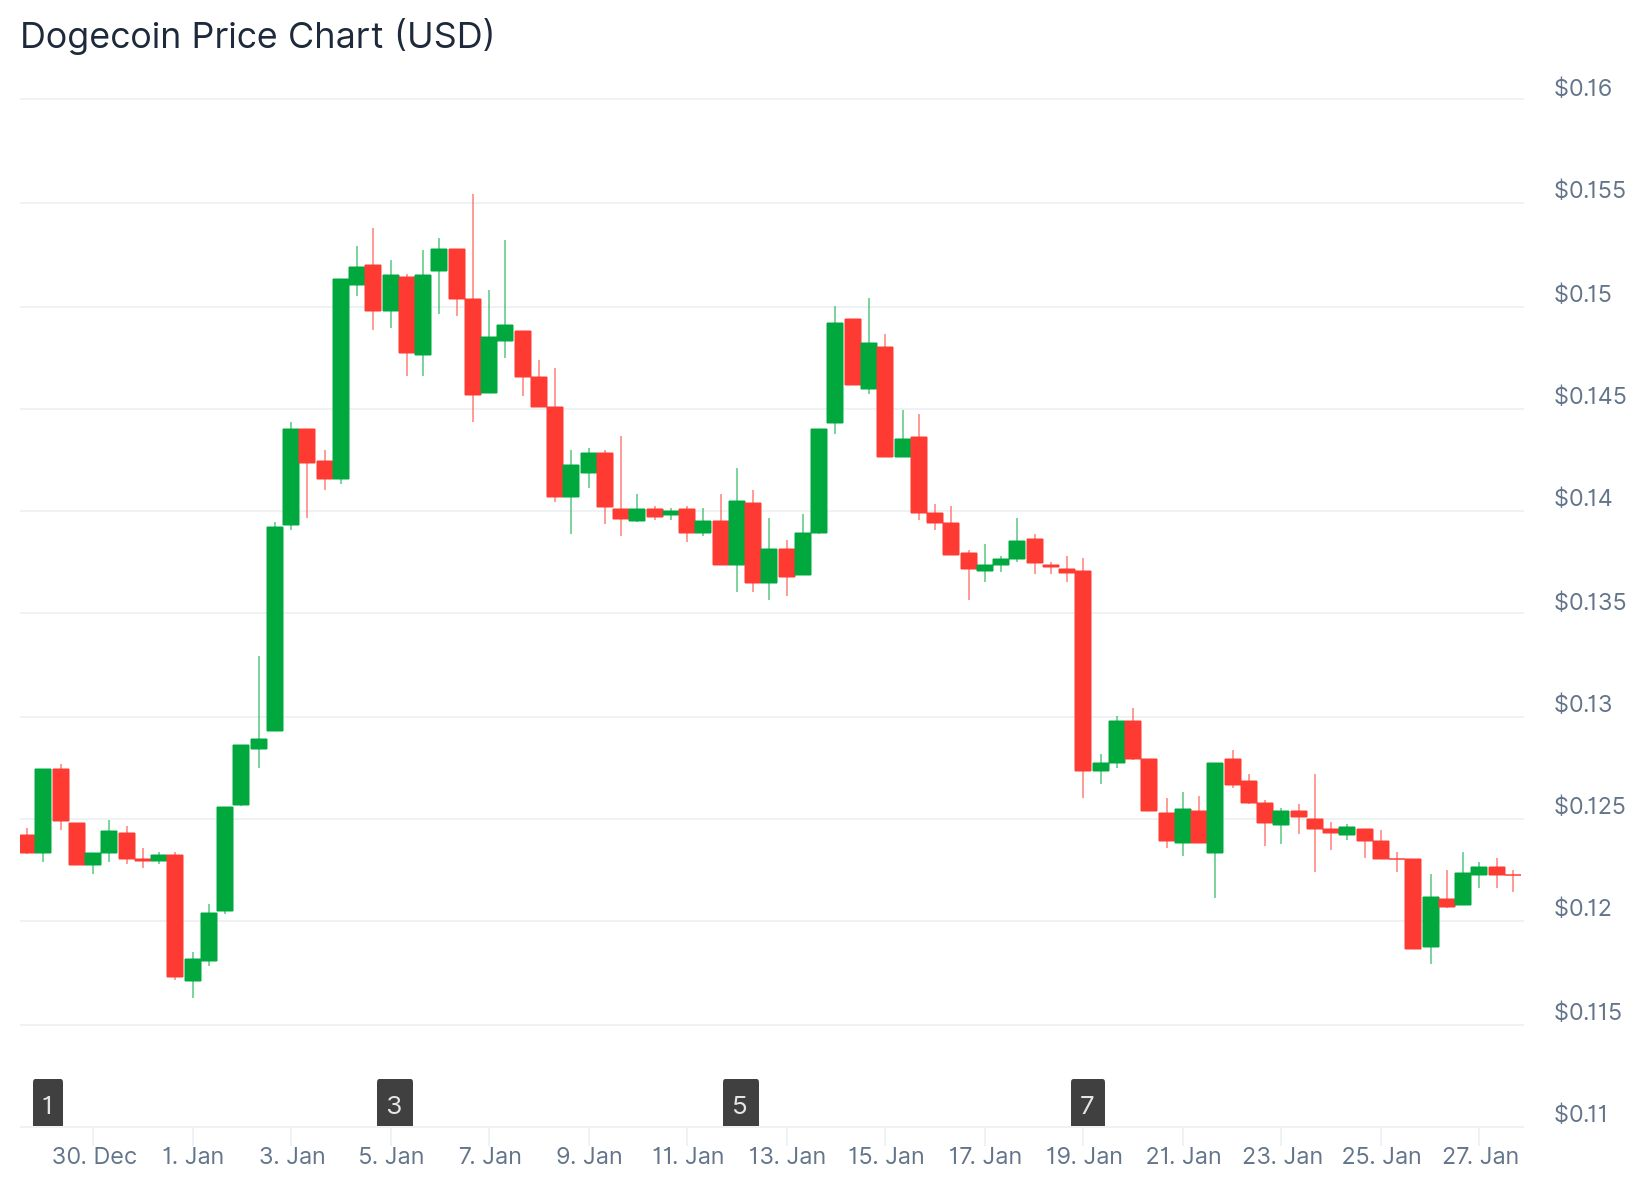Click the $0.135 price axis label
Viewport: 1644px width, 1200px height.
coord(1589,602)
